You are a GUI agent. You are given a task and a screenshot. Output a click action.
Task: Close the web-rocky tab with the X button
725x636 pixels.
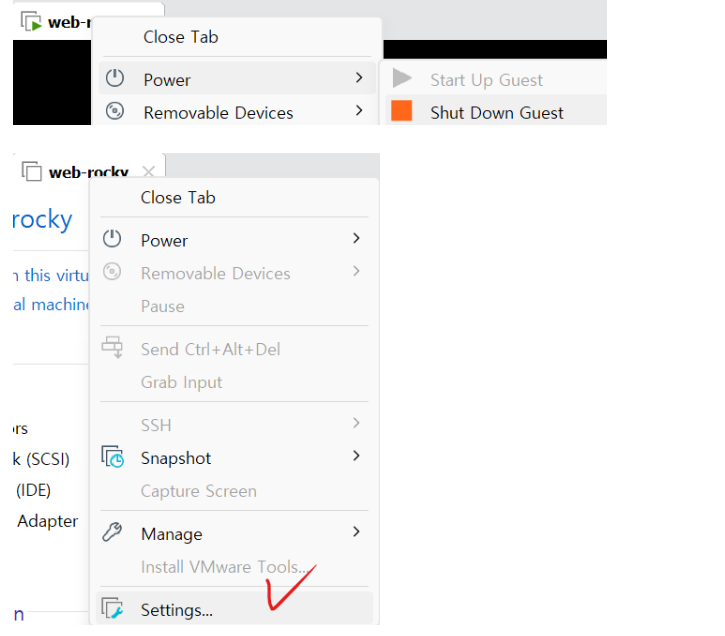click(148, 172)
